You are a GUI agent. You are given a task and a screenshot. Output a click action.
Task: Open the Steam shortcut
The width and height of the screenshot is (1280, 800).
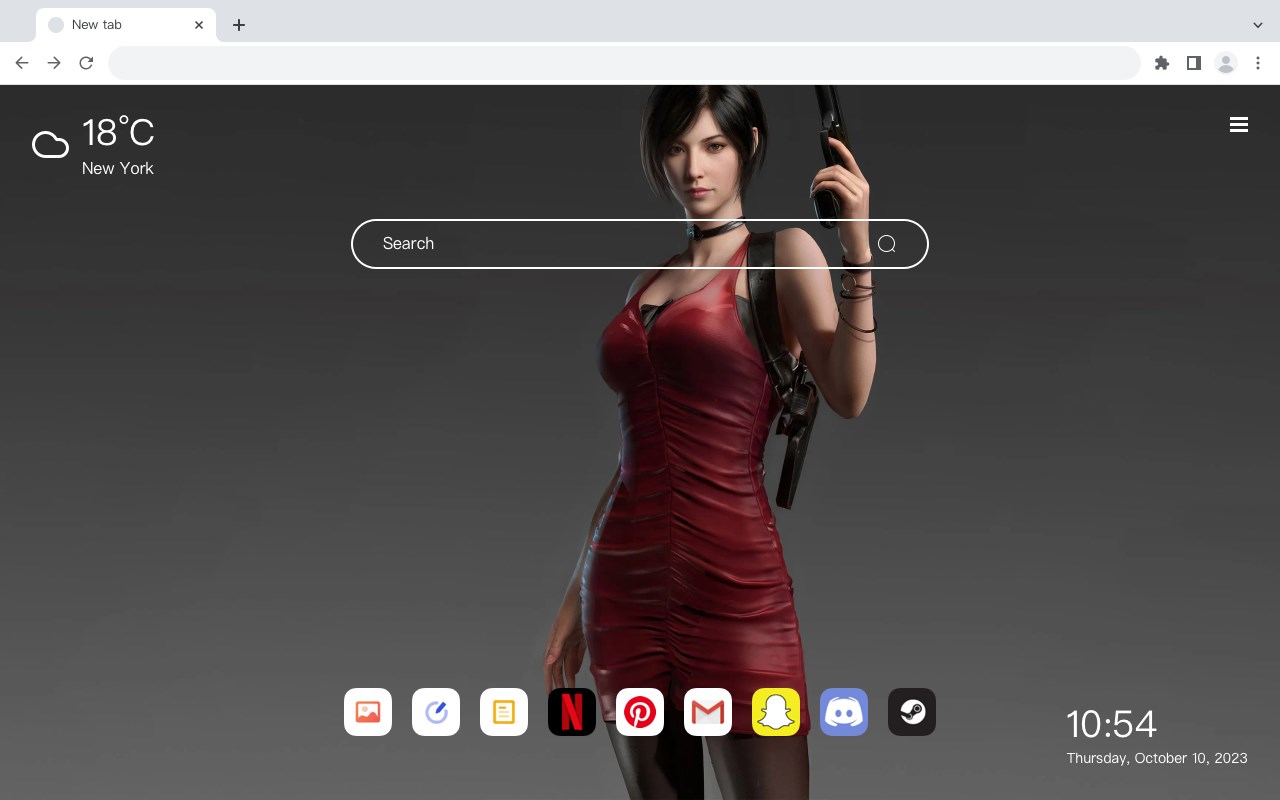point(912,712)
